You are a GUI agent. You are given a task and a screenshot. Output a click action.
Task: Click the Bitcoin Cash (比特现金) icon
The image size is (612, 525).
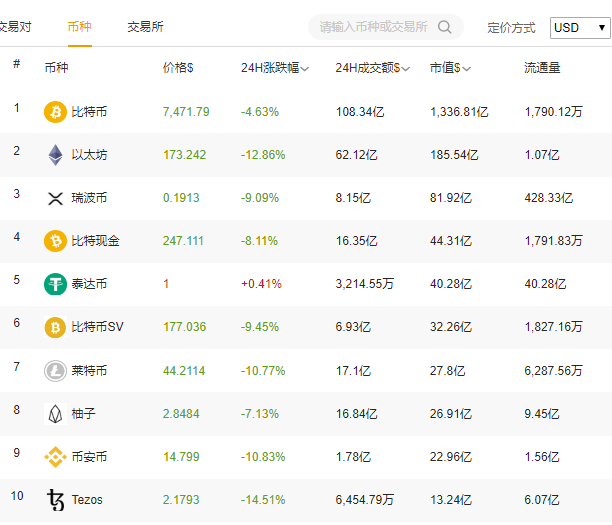click(x=55, y=241)
